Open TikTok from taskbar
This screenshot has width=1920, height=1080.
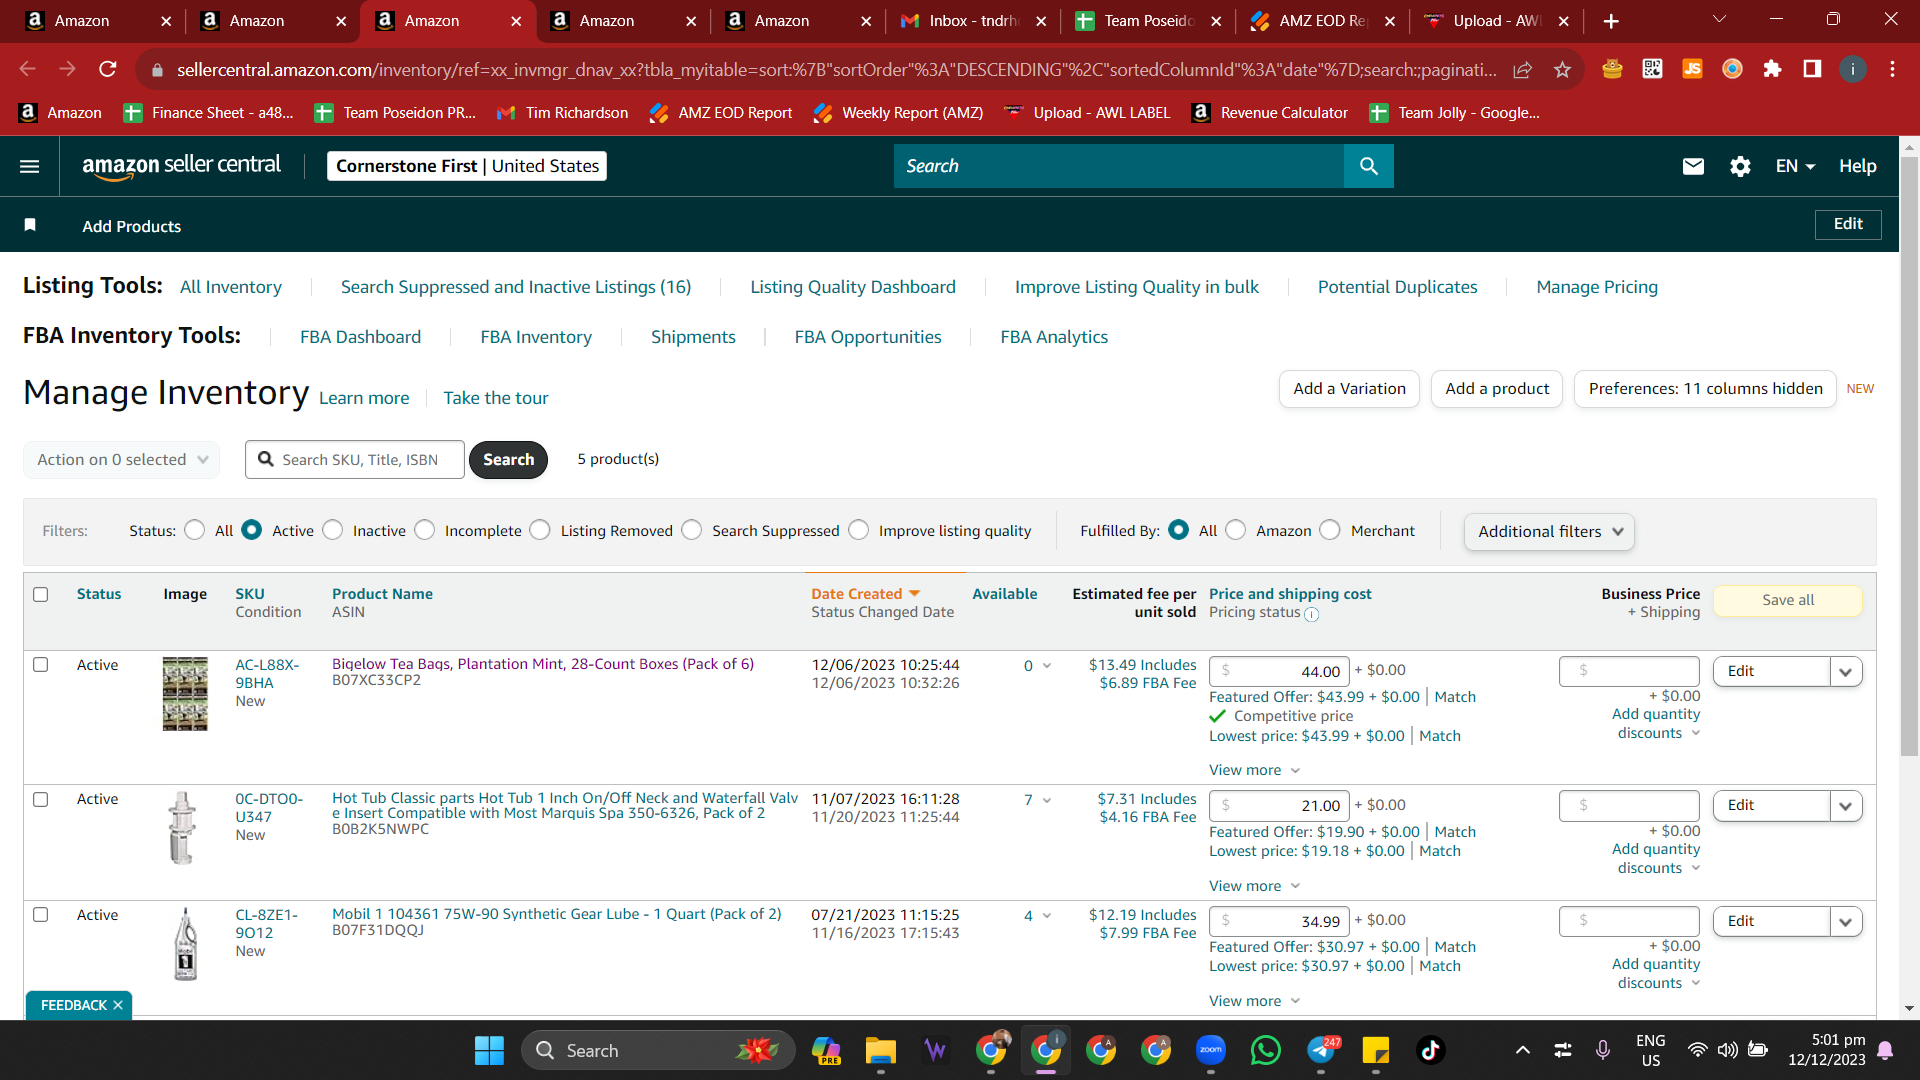coord(1431,1050)
